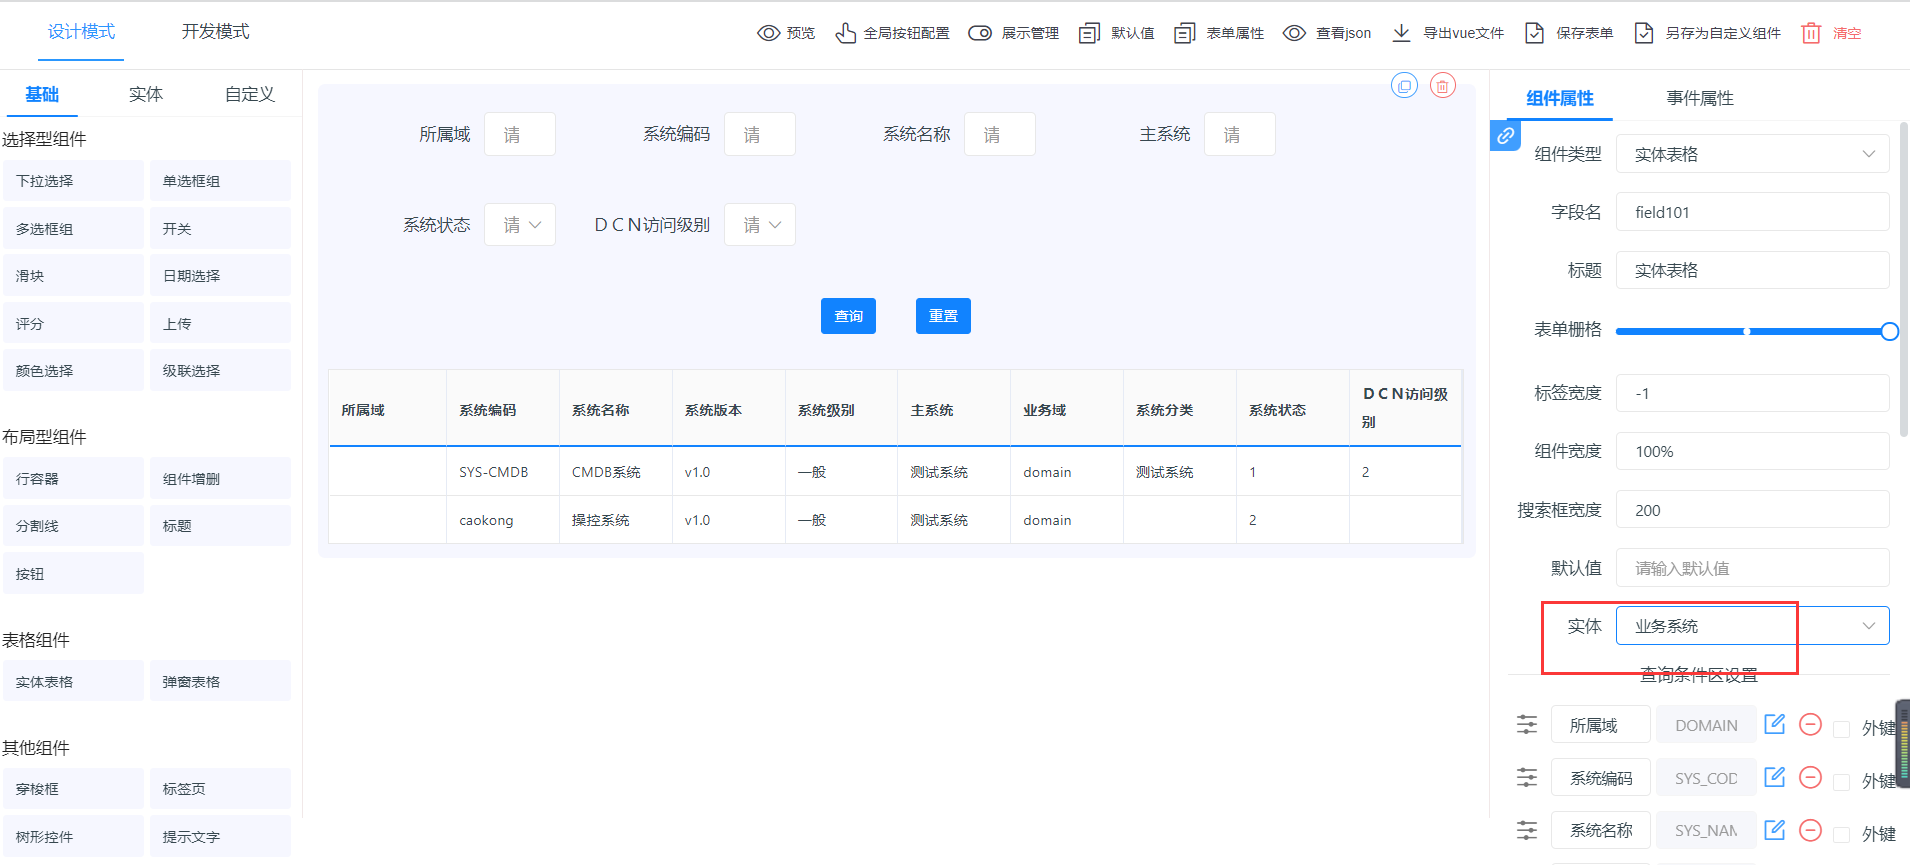Image resolution: width=1910 pixels, height=865 pixels.
Task: Edit the 系统名称 query condition
Action: (1775, 830)
